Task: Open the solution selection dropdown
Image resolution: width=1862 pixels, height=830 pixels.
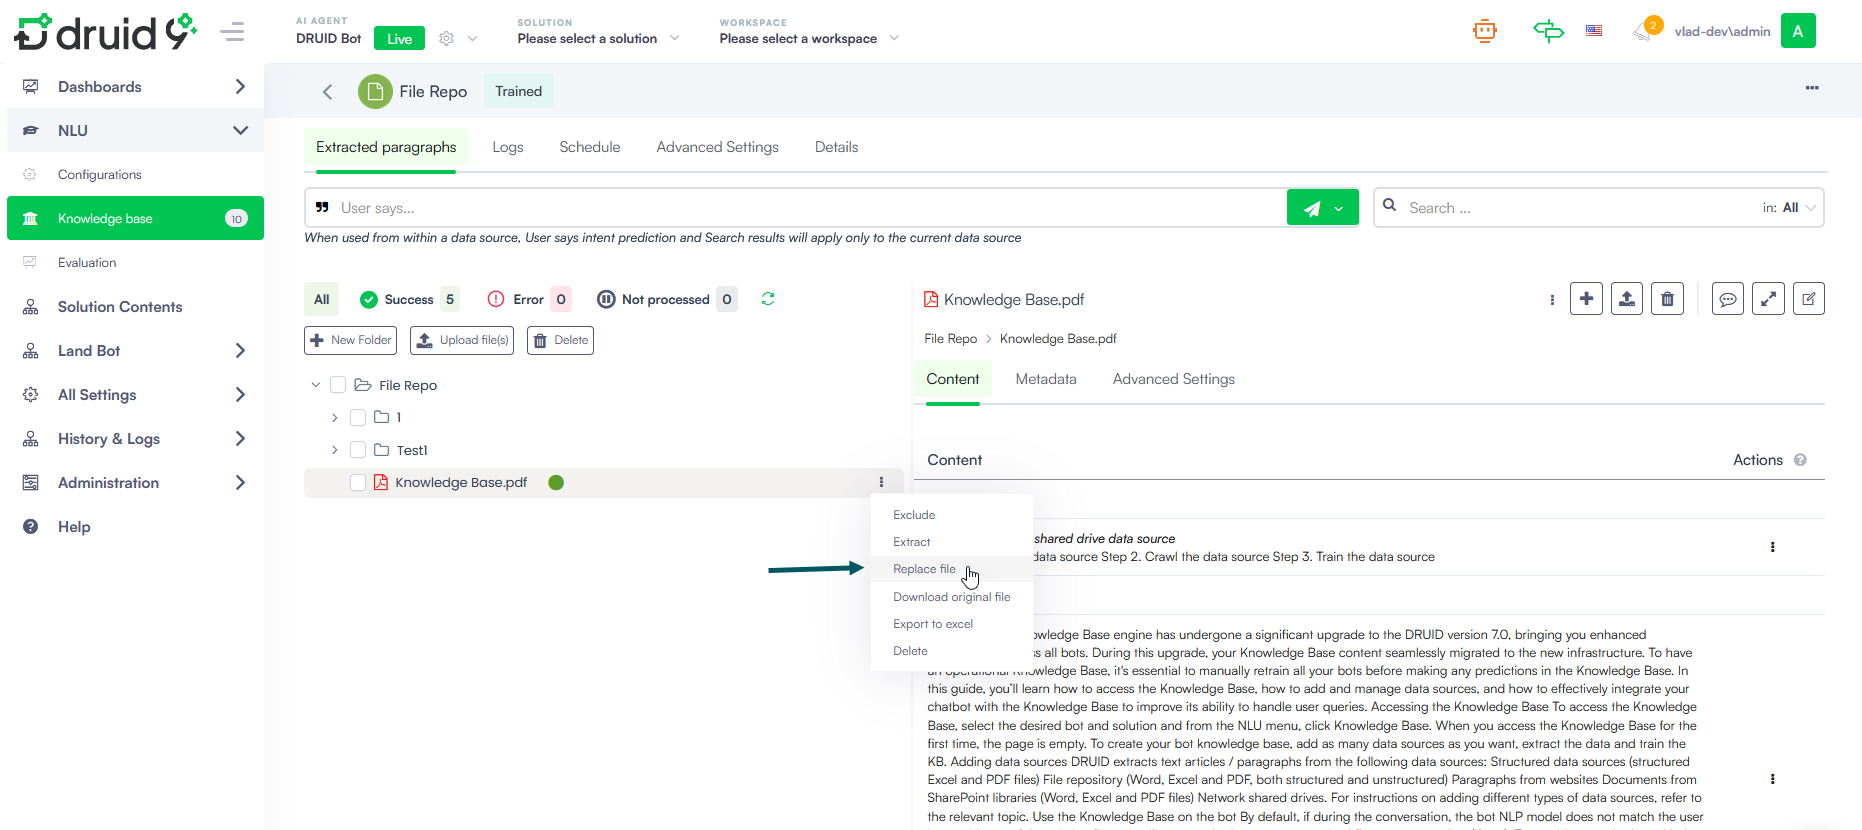Action: pos(598,38)
